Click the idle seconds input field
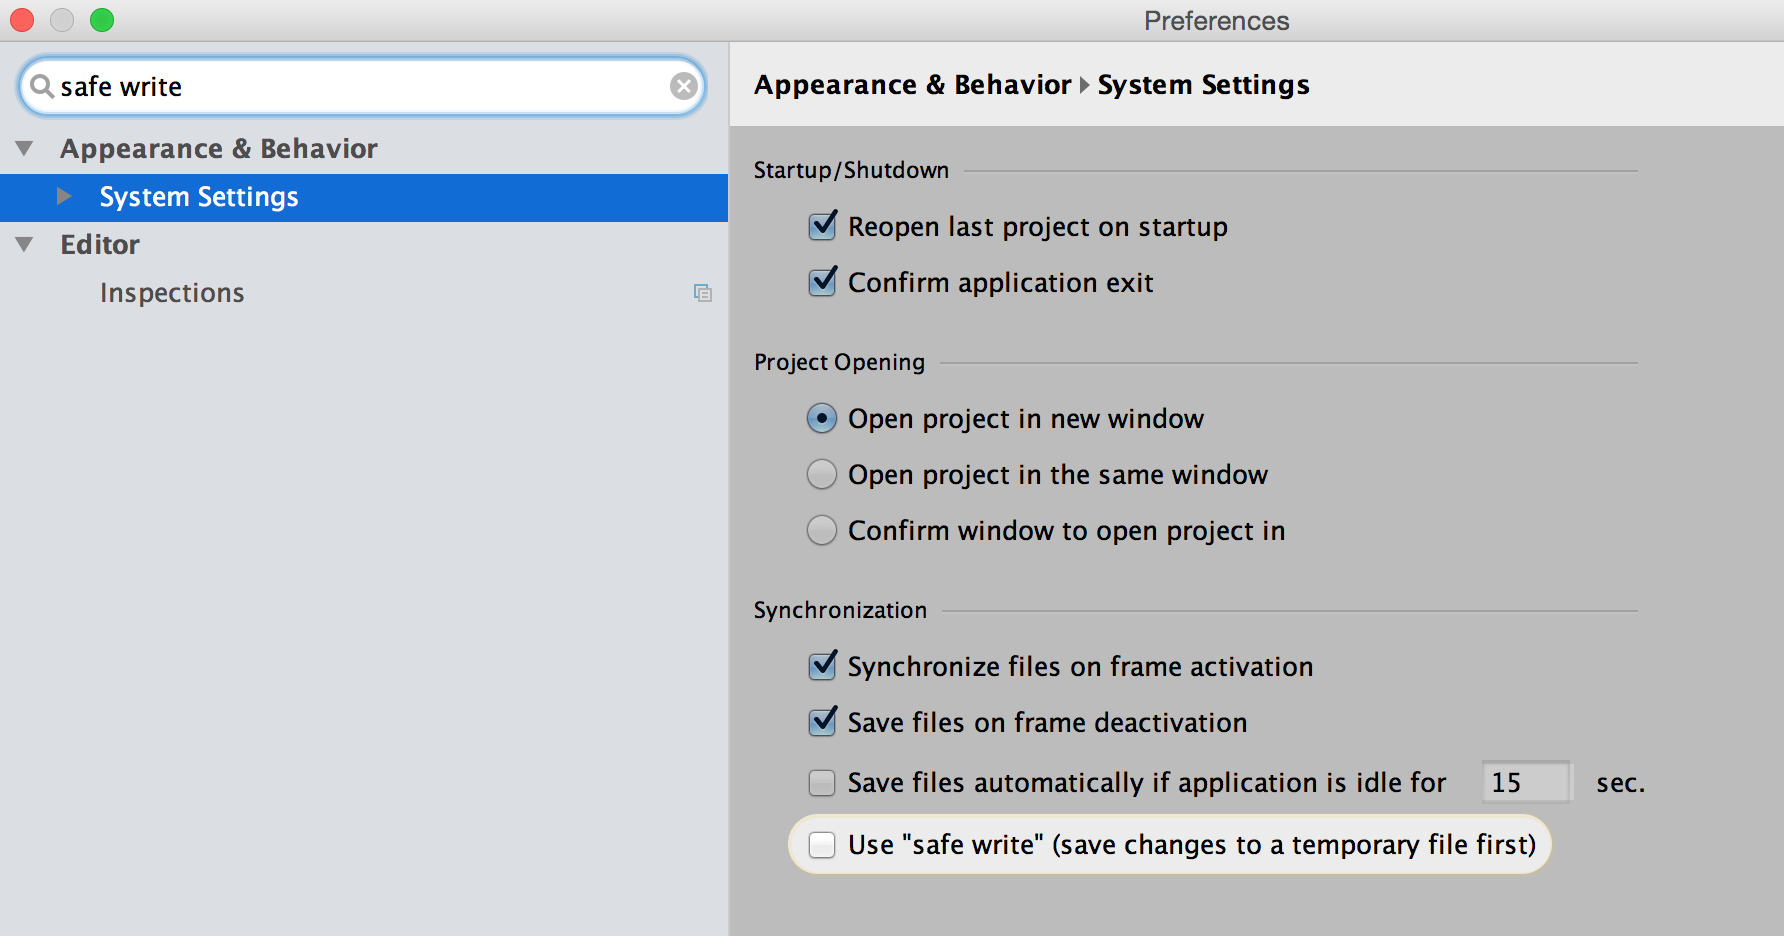 [1526, 783]
